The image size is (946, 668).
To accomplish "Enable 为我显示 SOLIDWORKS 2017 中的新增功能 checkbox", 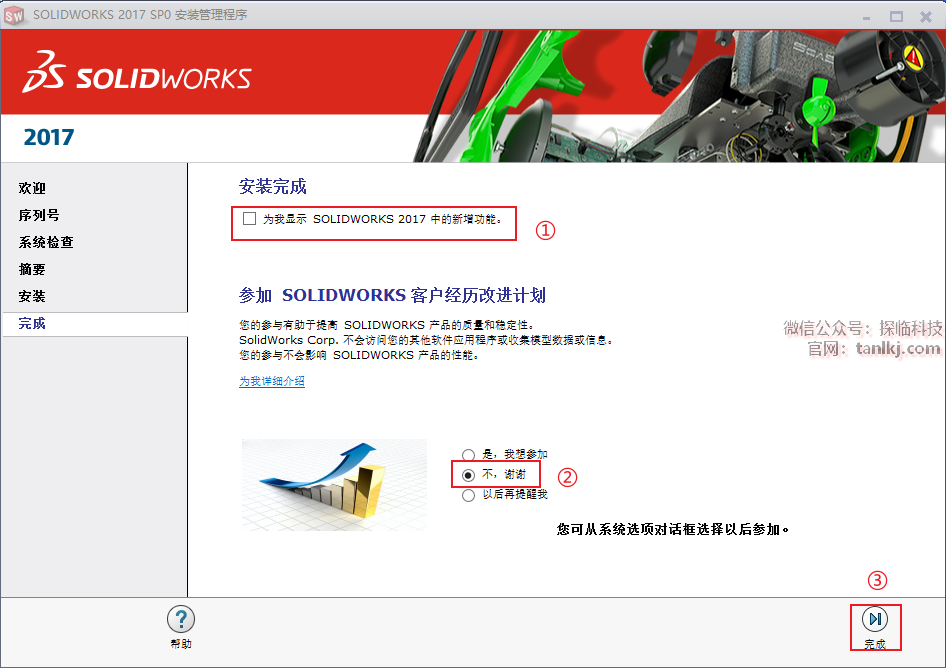I will (249, 218).
